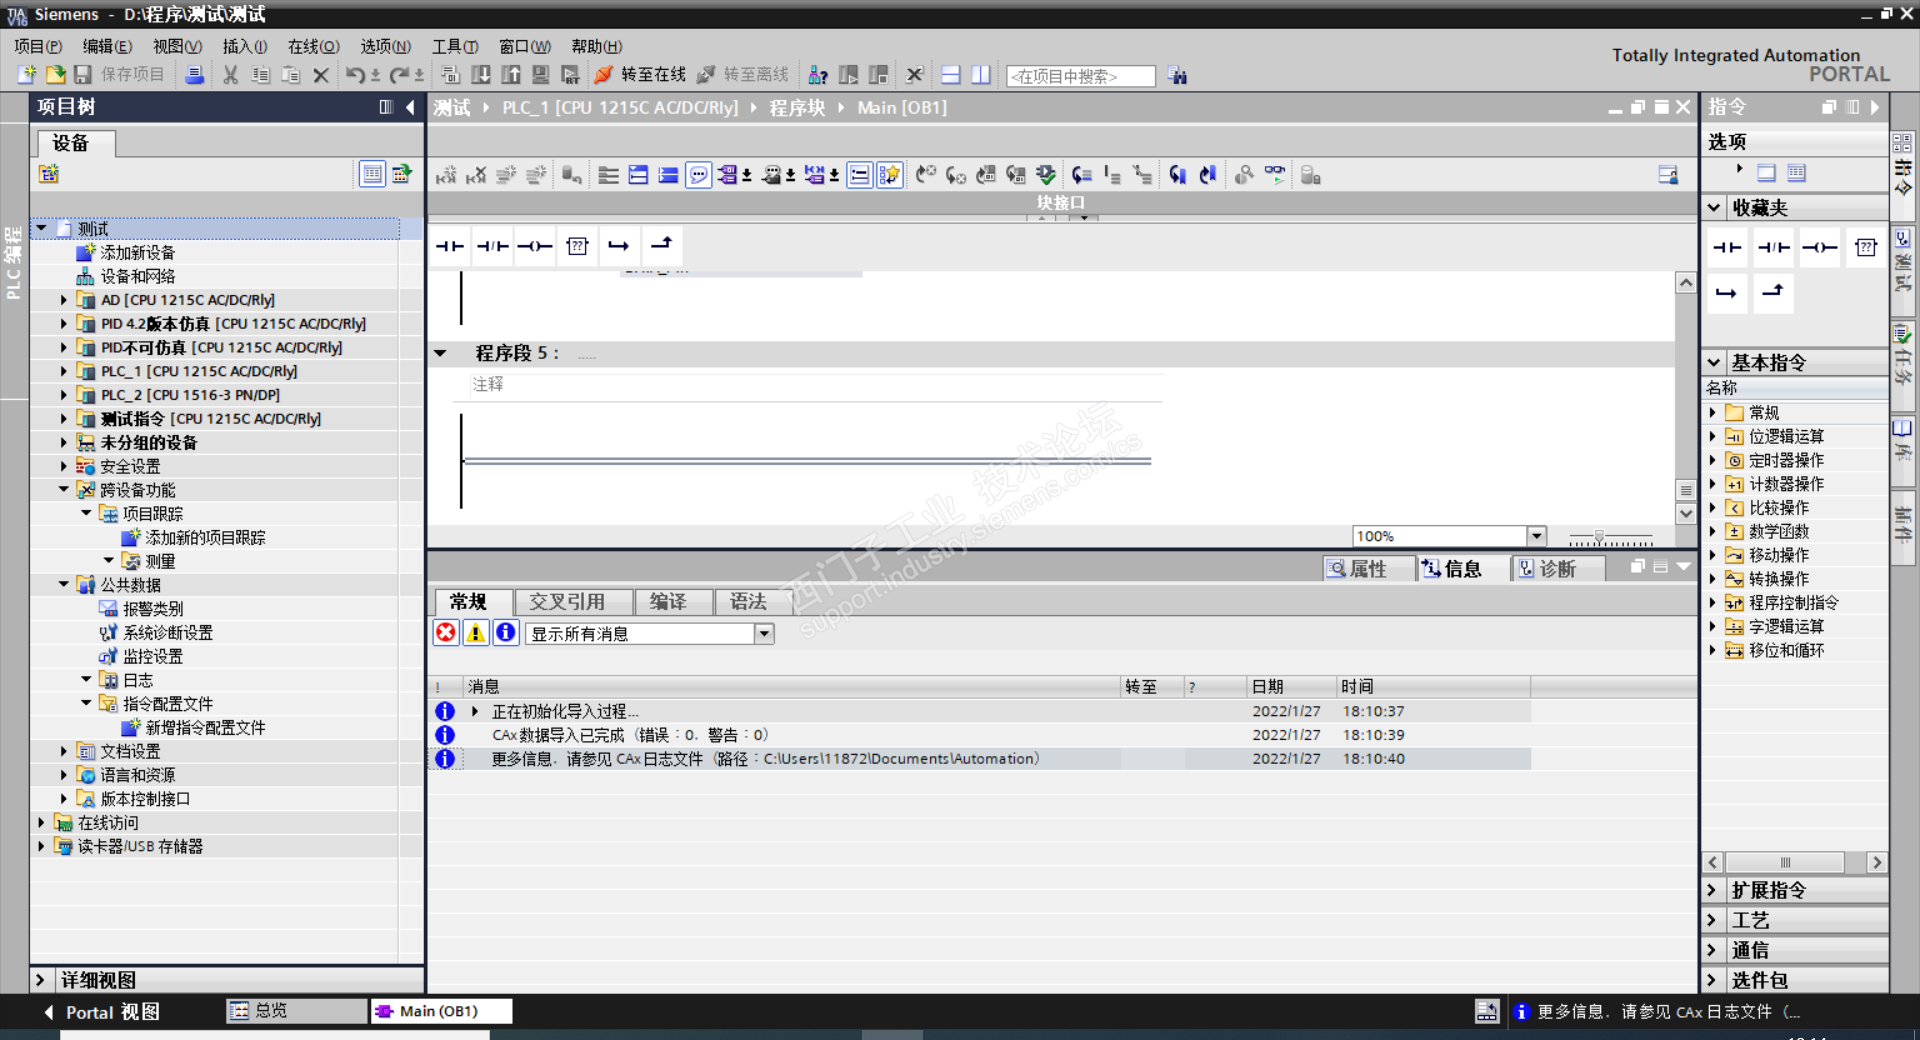Collapse the 公共数据 tree node
This screenshot has height=1040, width=1920.
click(64, 585)
